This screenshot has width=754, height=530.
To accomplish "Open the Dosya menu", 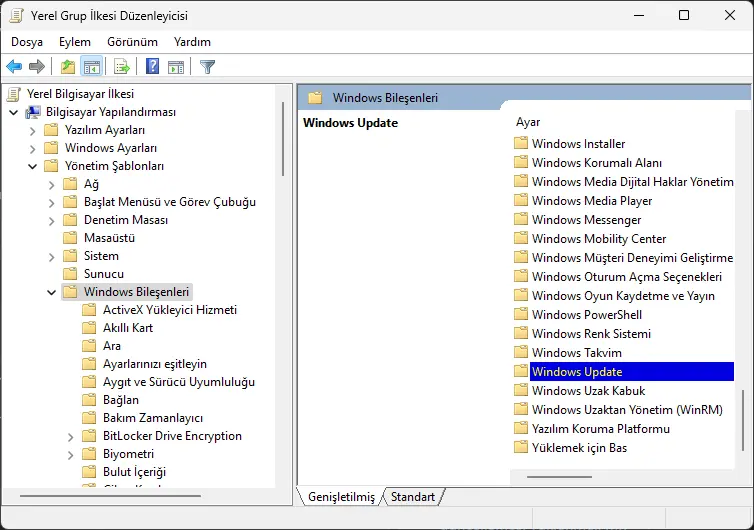I will click(x=27, y=42).
